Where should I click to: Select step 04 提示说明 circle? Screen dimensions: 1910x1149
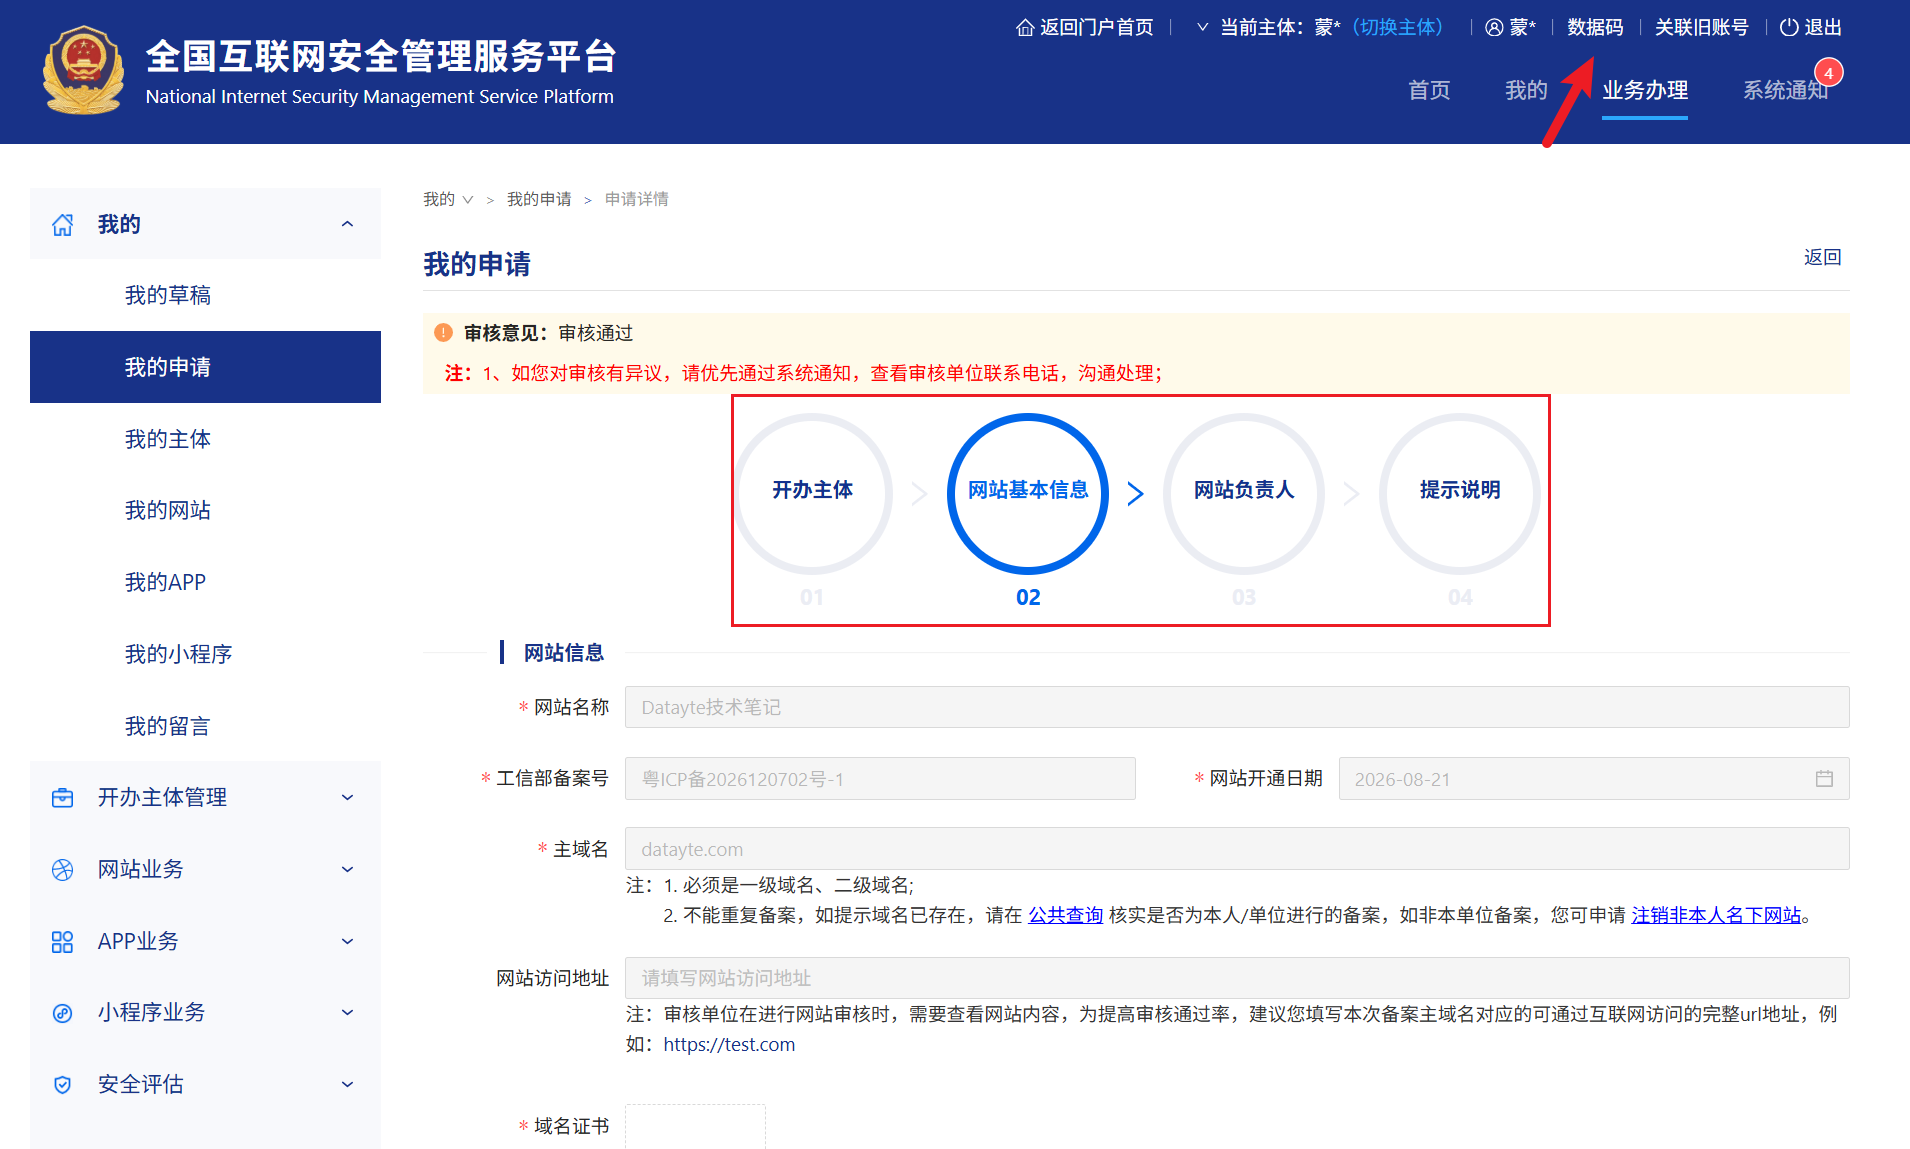1460,494
